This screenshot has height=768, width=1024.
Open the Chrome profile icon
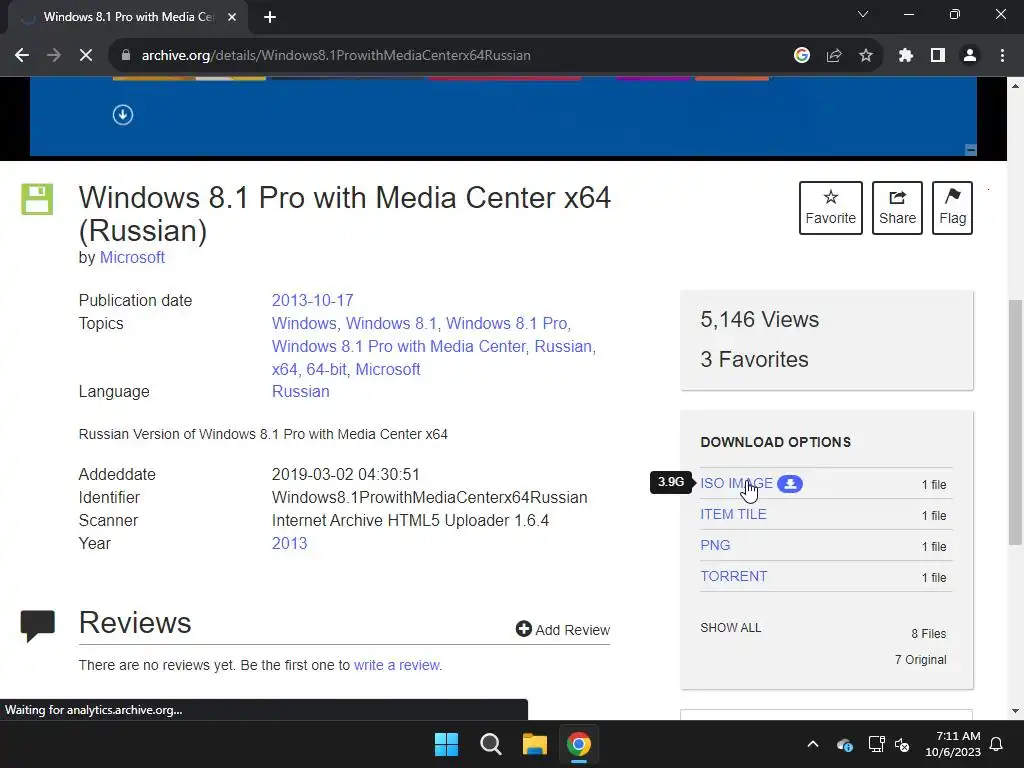pos(970,56)
